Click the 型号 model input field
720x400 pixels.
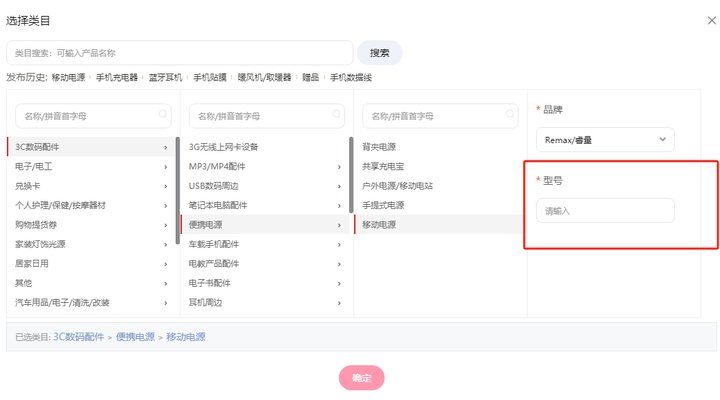click(x=605, y=211)
